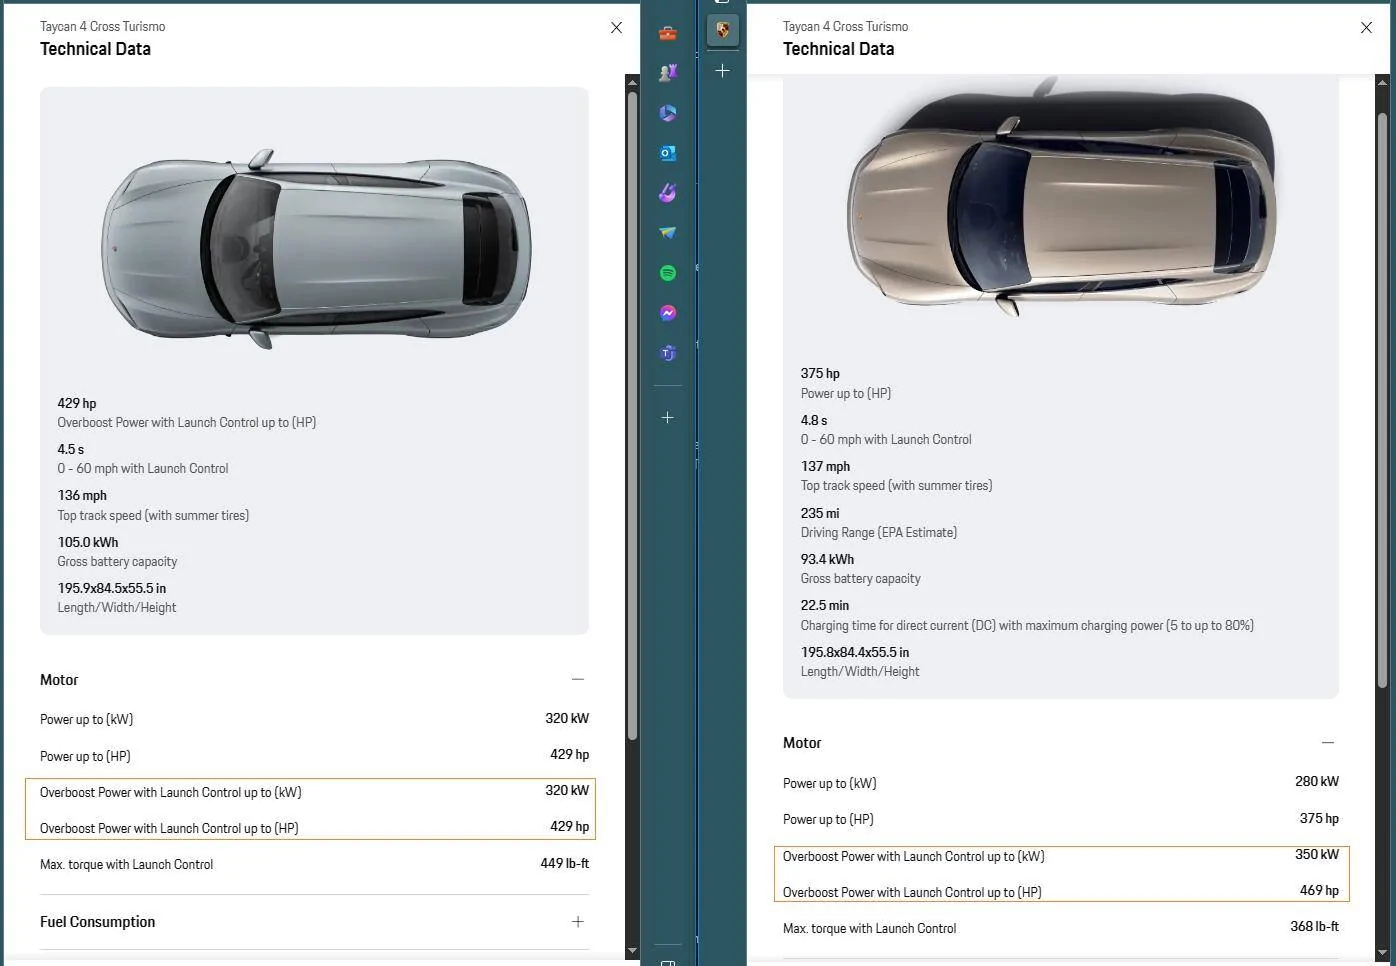Click the gray Taycan panel's vertical scrollbar
Screen dimensions: 1396x966
pos(632,415)
